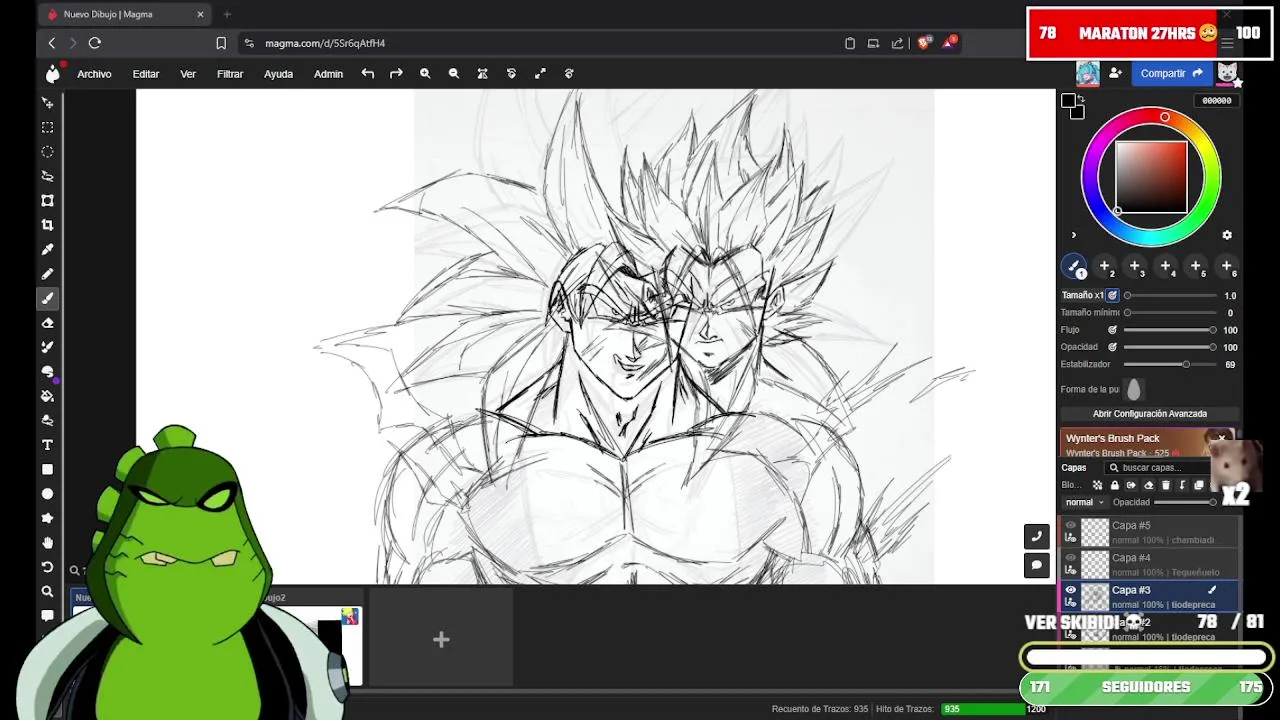Open the Magma logo home menu
Viewport: 1280px width, 720px height.
[x=53, y=73]
